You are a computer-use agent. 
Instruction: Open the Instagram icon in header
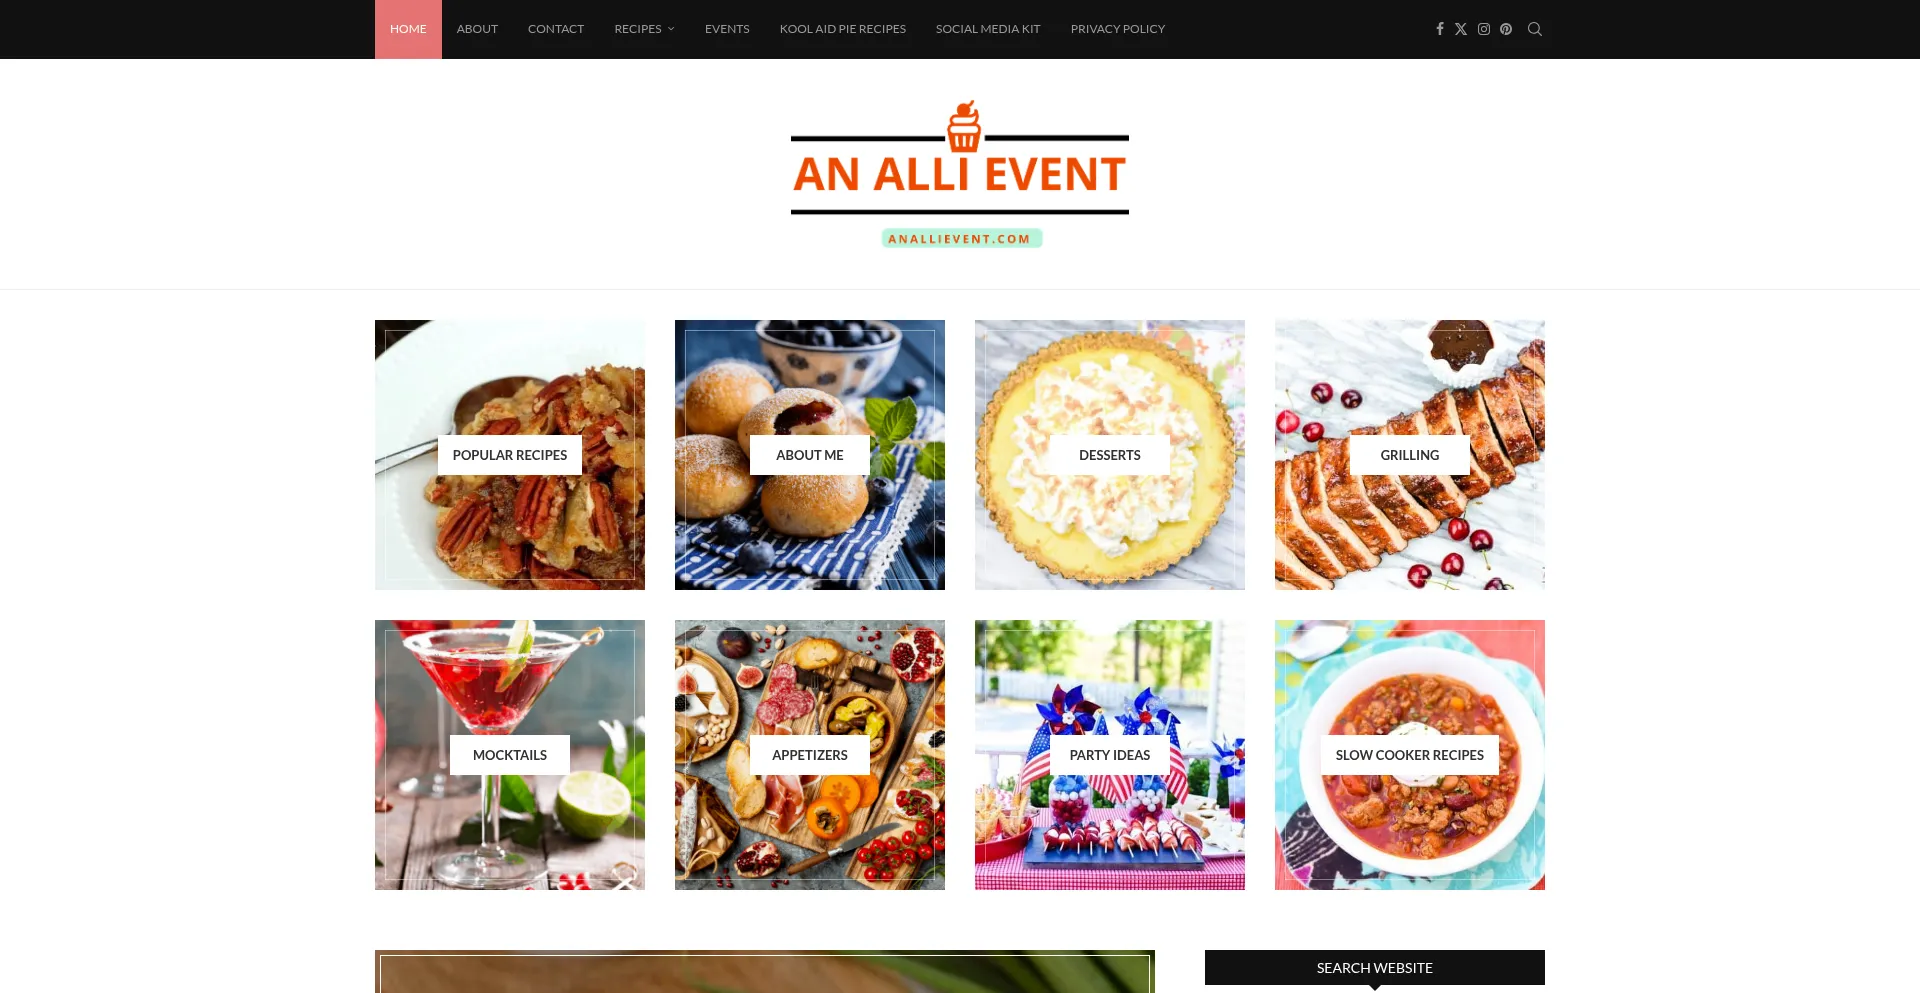(x=1484, y=29)
